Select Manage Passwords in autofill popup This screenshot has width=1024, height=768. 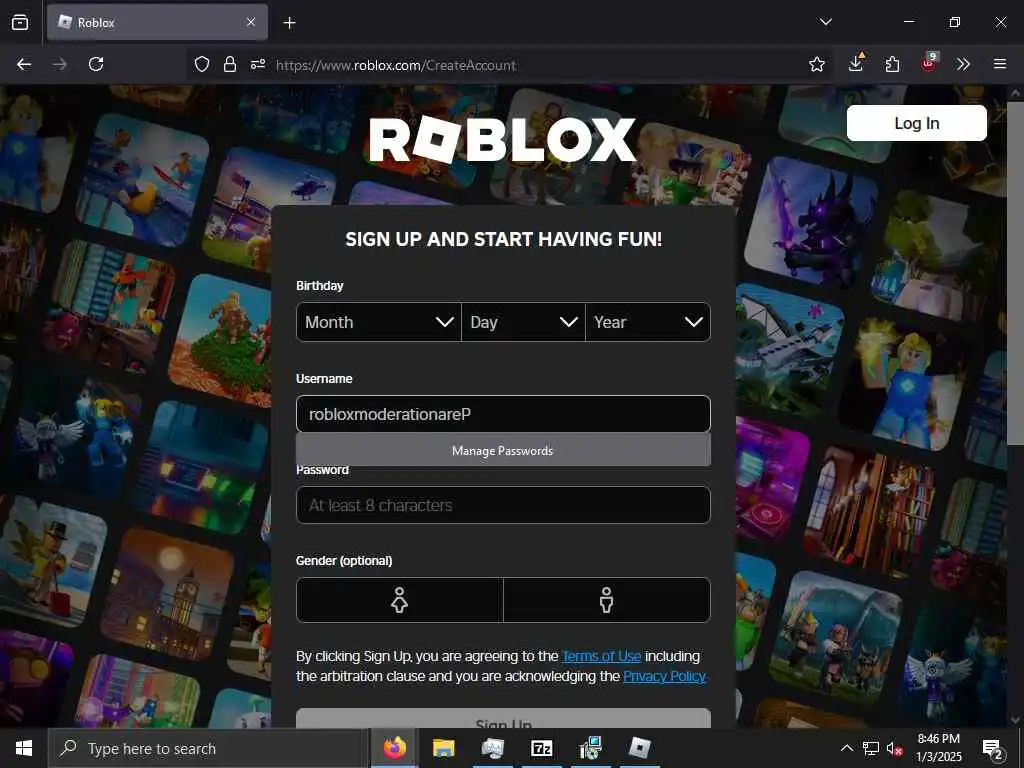503,451
